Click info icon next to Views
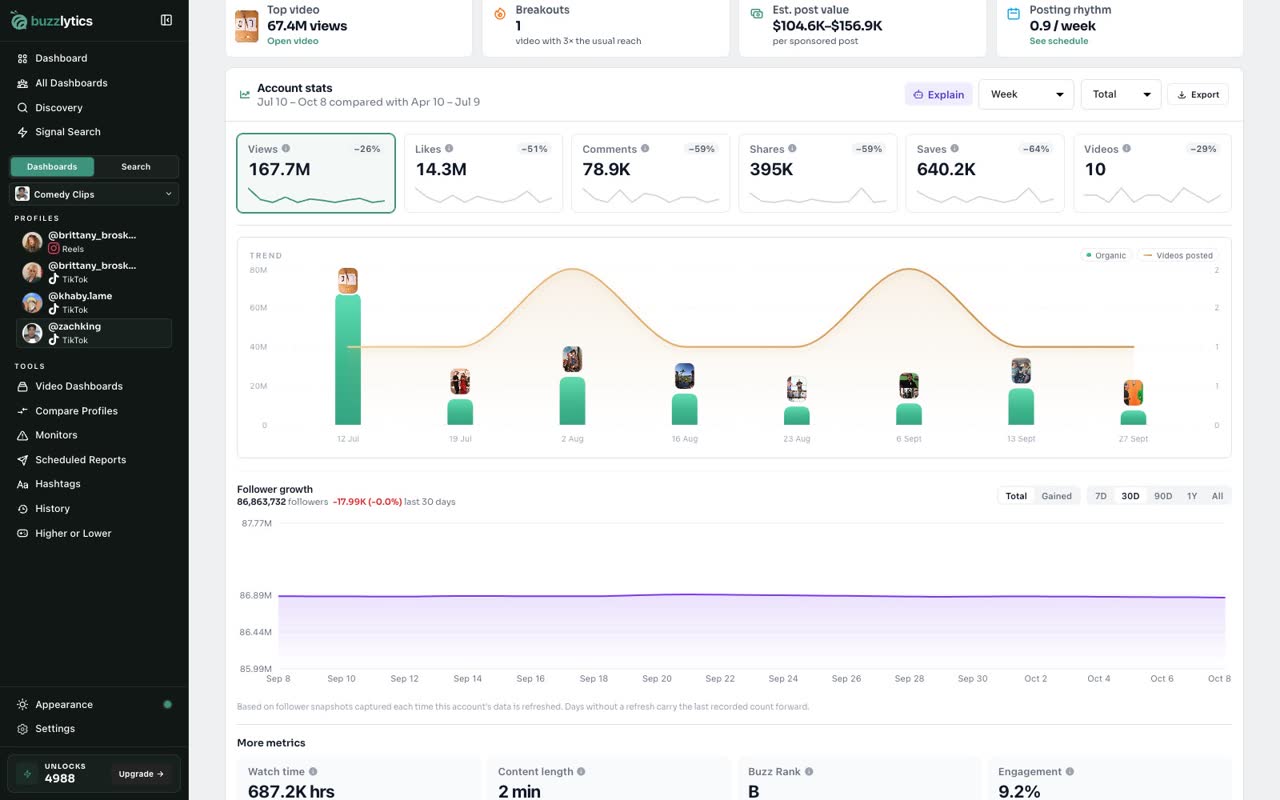This screenshot has width=1280, height=800. tap(286, 149)
